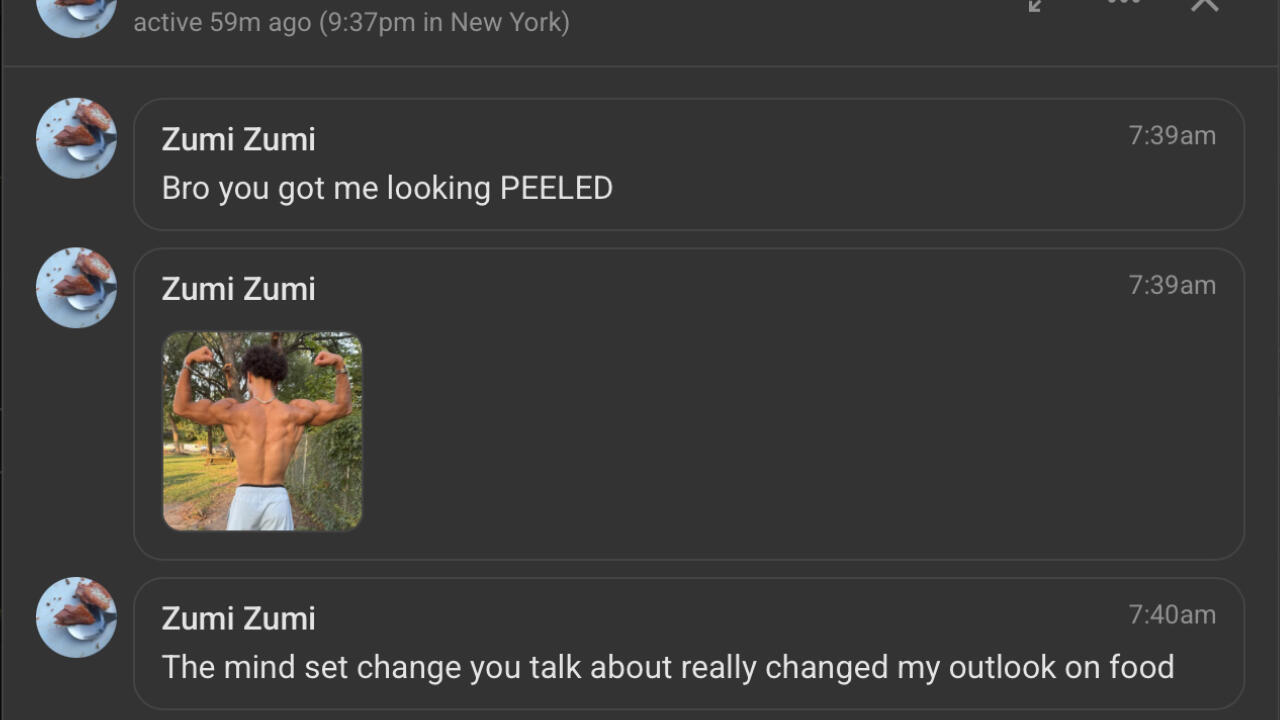Open the chat header profile avatar

click(76, 14)
